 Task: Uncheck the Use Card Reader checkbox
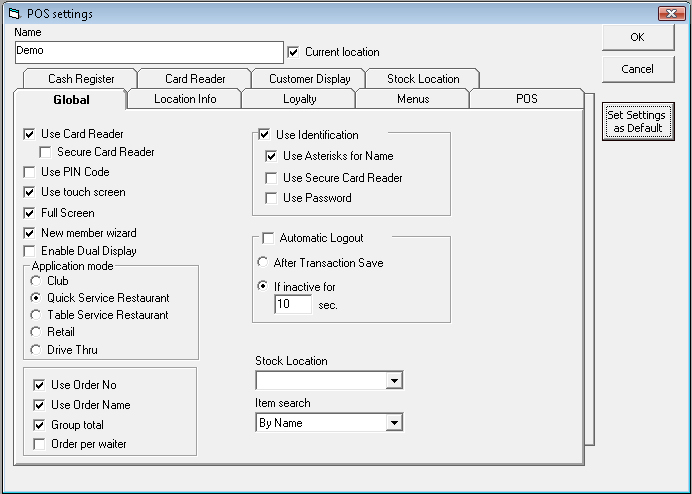[29, 134]
